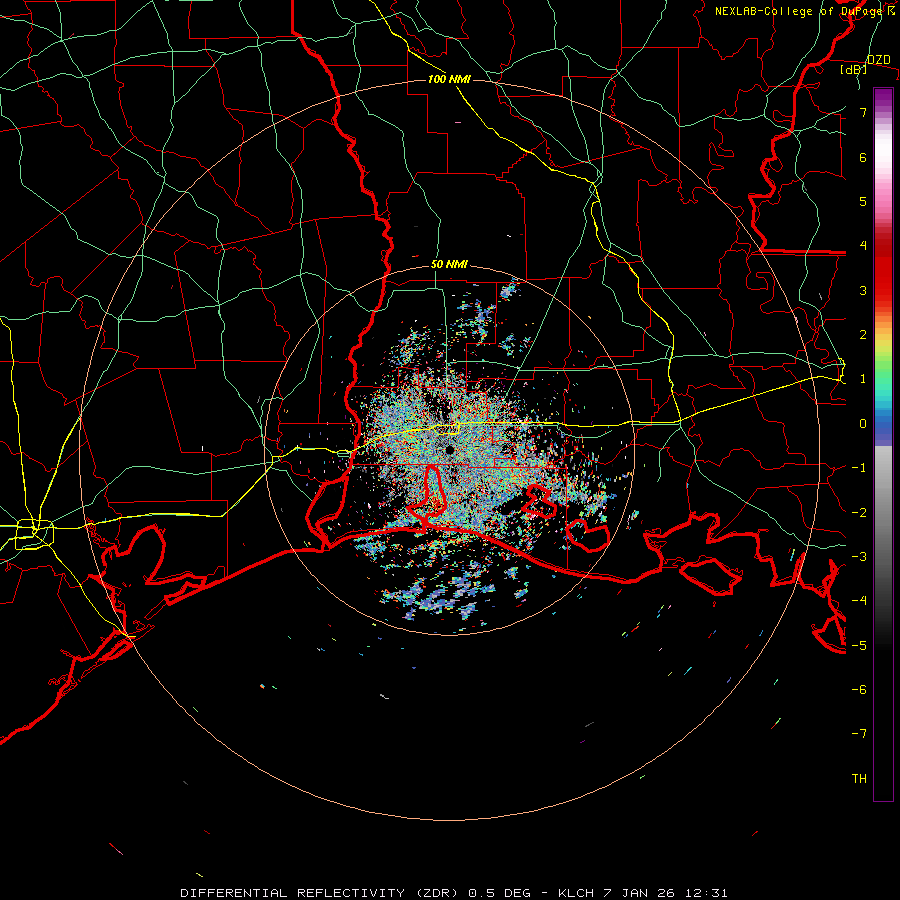Click the 6 value on the color scale
Screen dimensions: 900x900
click(x=863, y=157)
